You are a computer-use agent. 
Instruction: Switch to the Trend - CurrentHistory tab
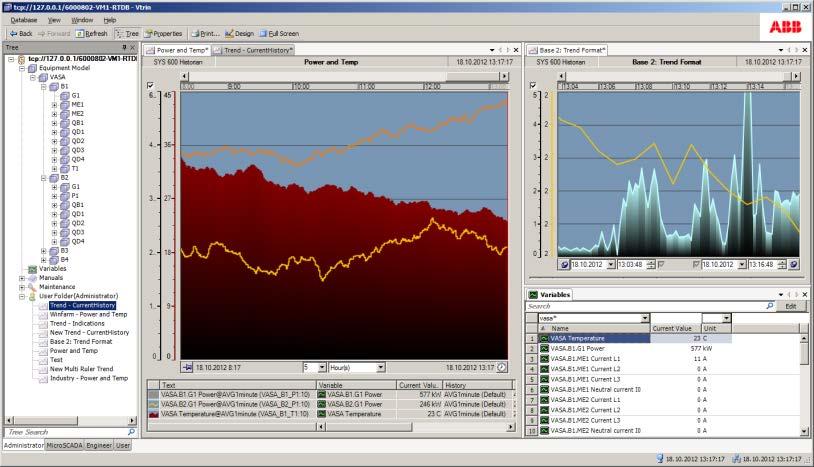[x=254, y=50]
